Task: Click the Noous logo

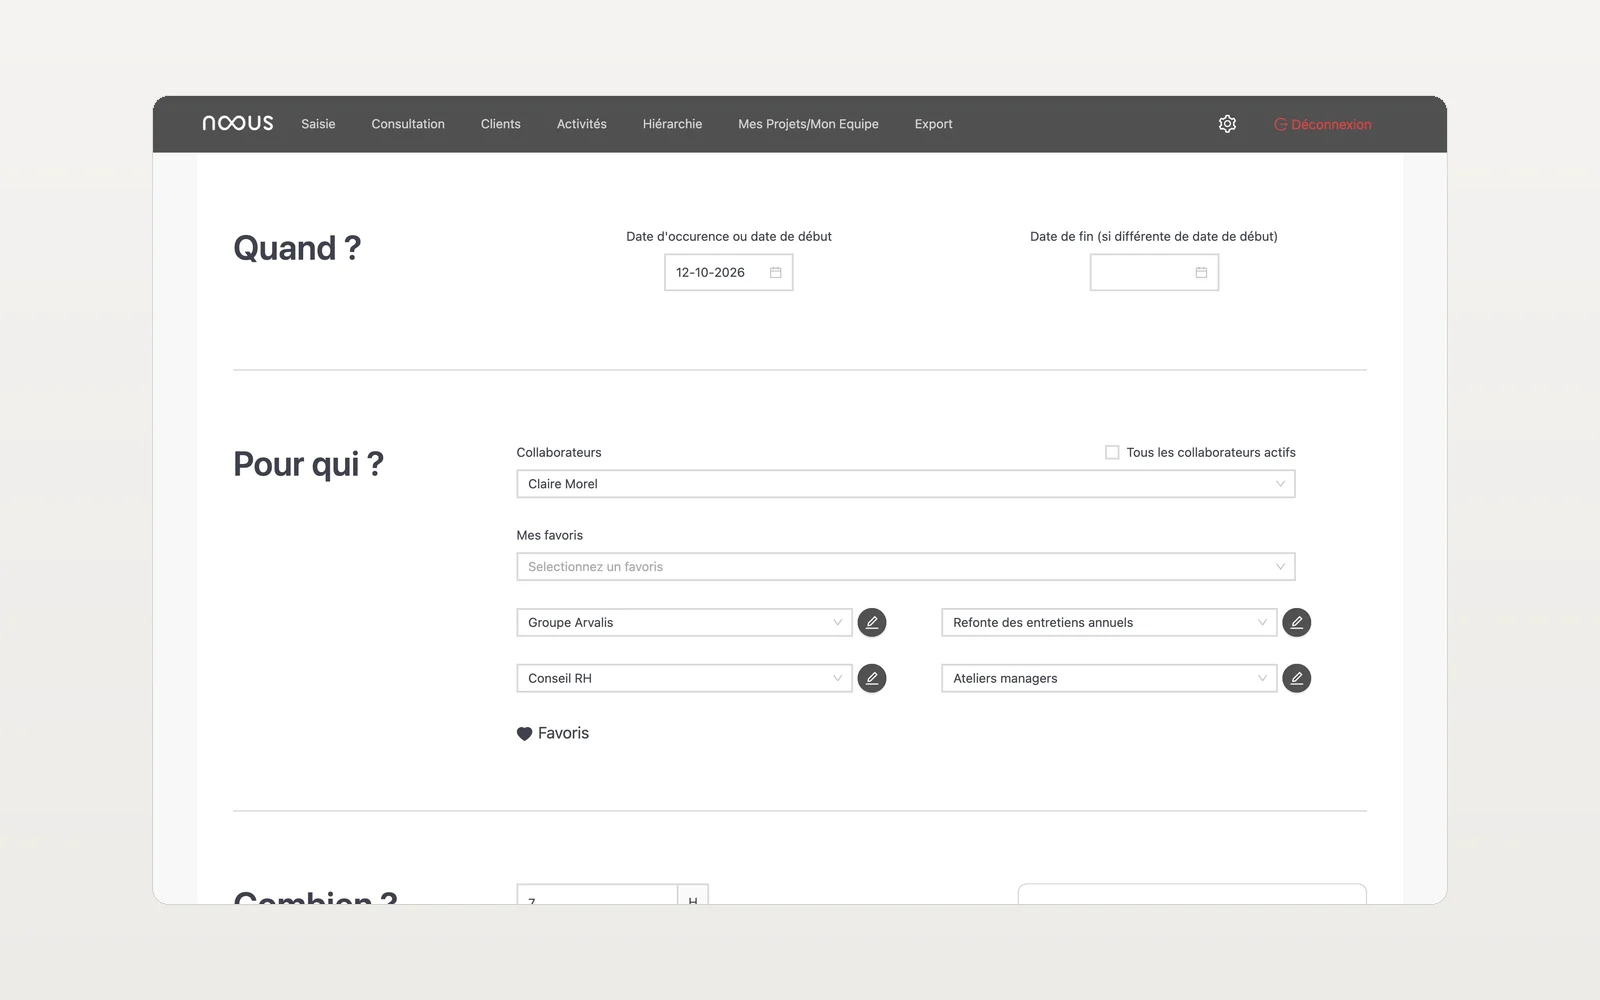Action: pyautogui.click(x=237, y=123)
